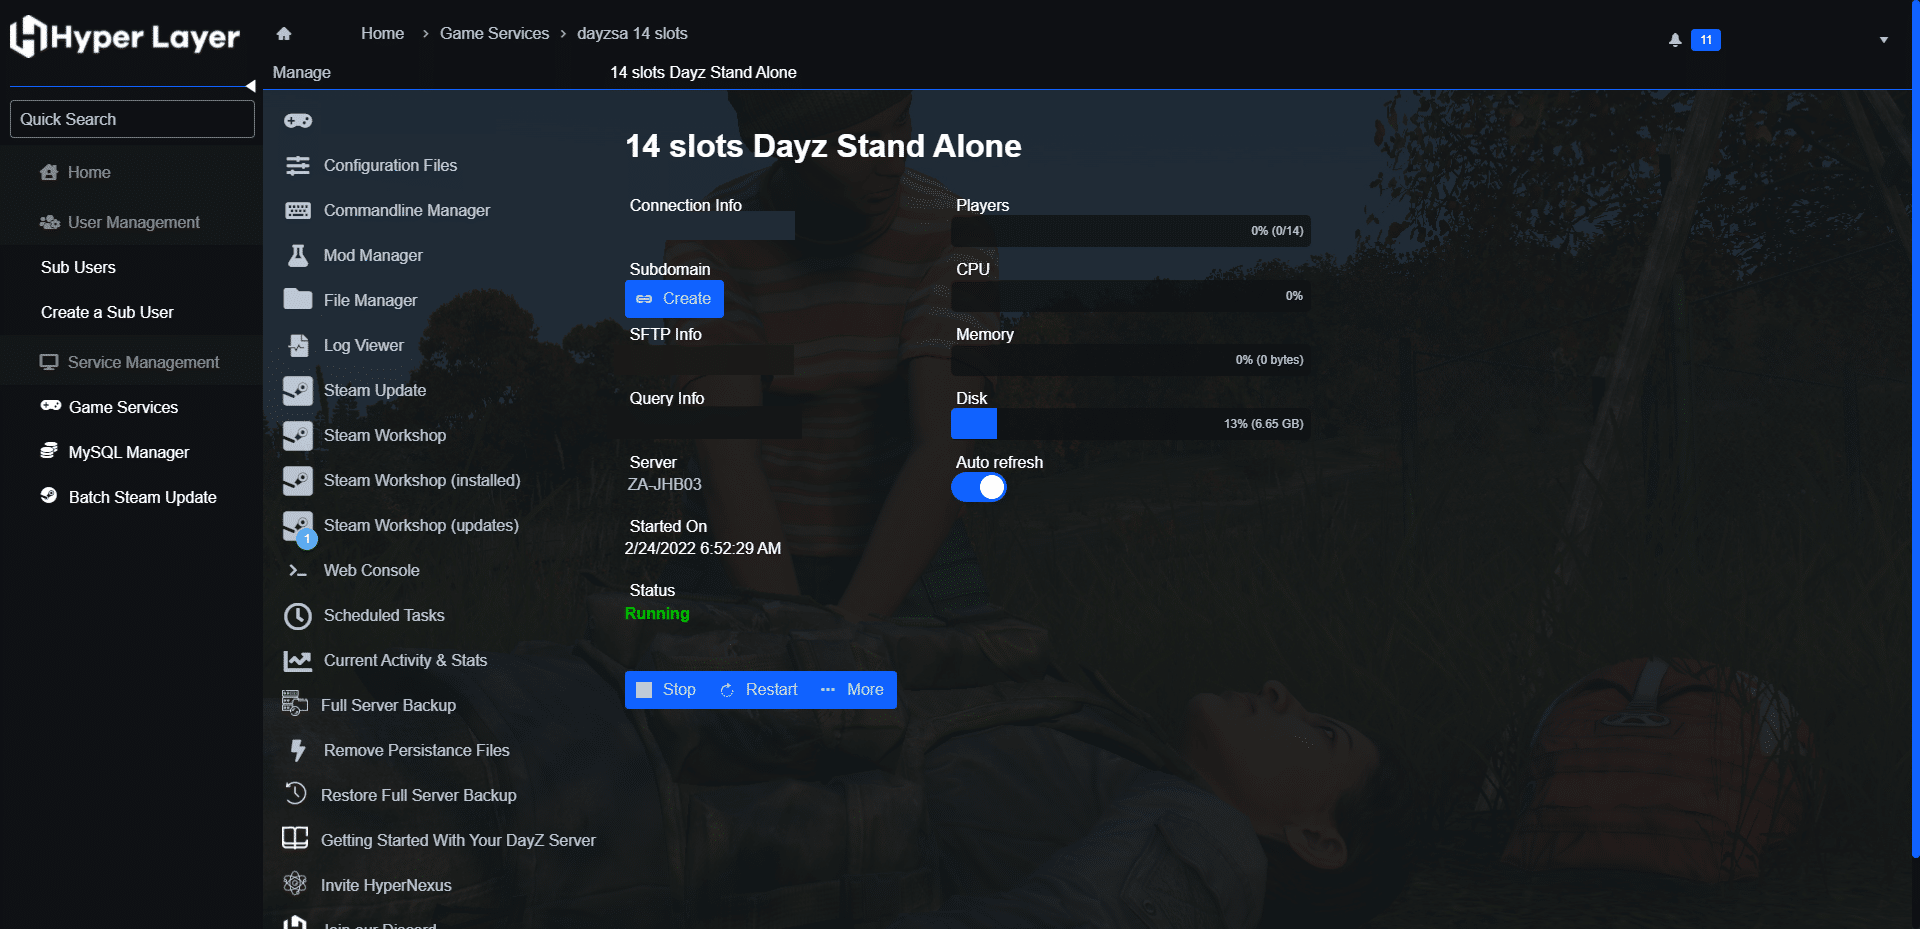The image size is (1920, 929).
Task: Click the Current Activity & Stats chart icon
Action: pos(298,661)
